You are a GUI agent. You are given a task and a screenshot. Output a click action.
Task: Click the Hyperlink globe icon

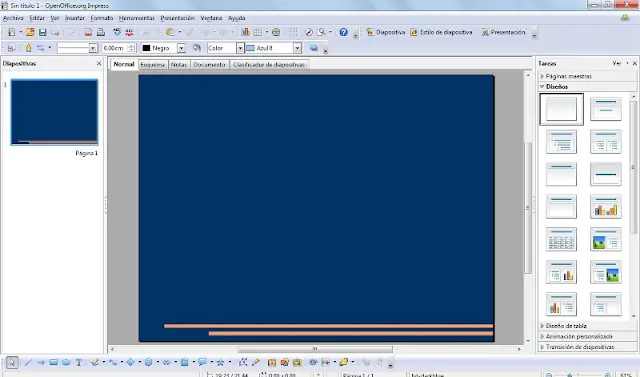(276, 32)
